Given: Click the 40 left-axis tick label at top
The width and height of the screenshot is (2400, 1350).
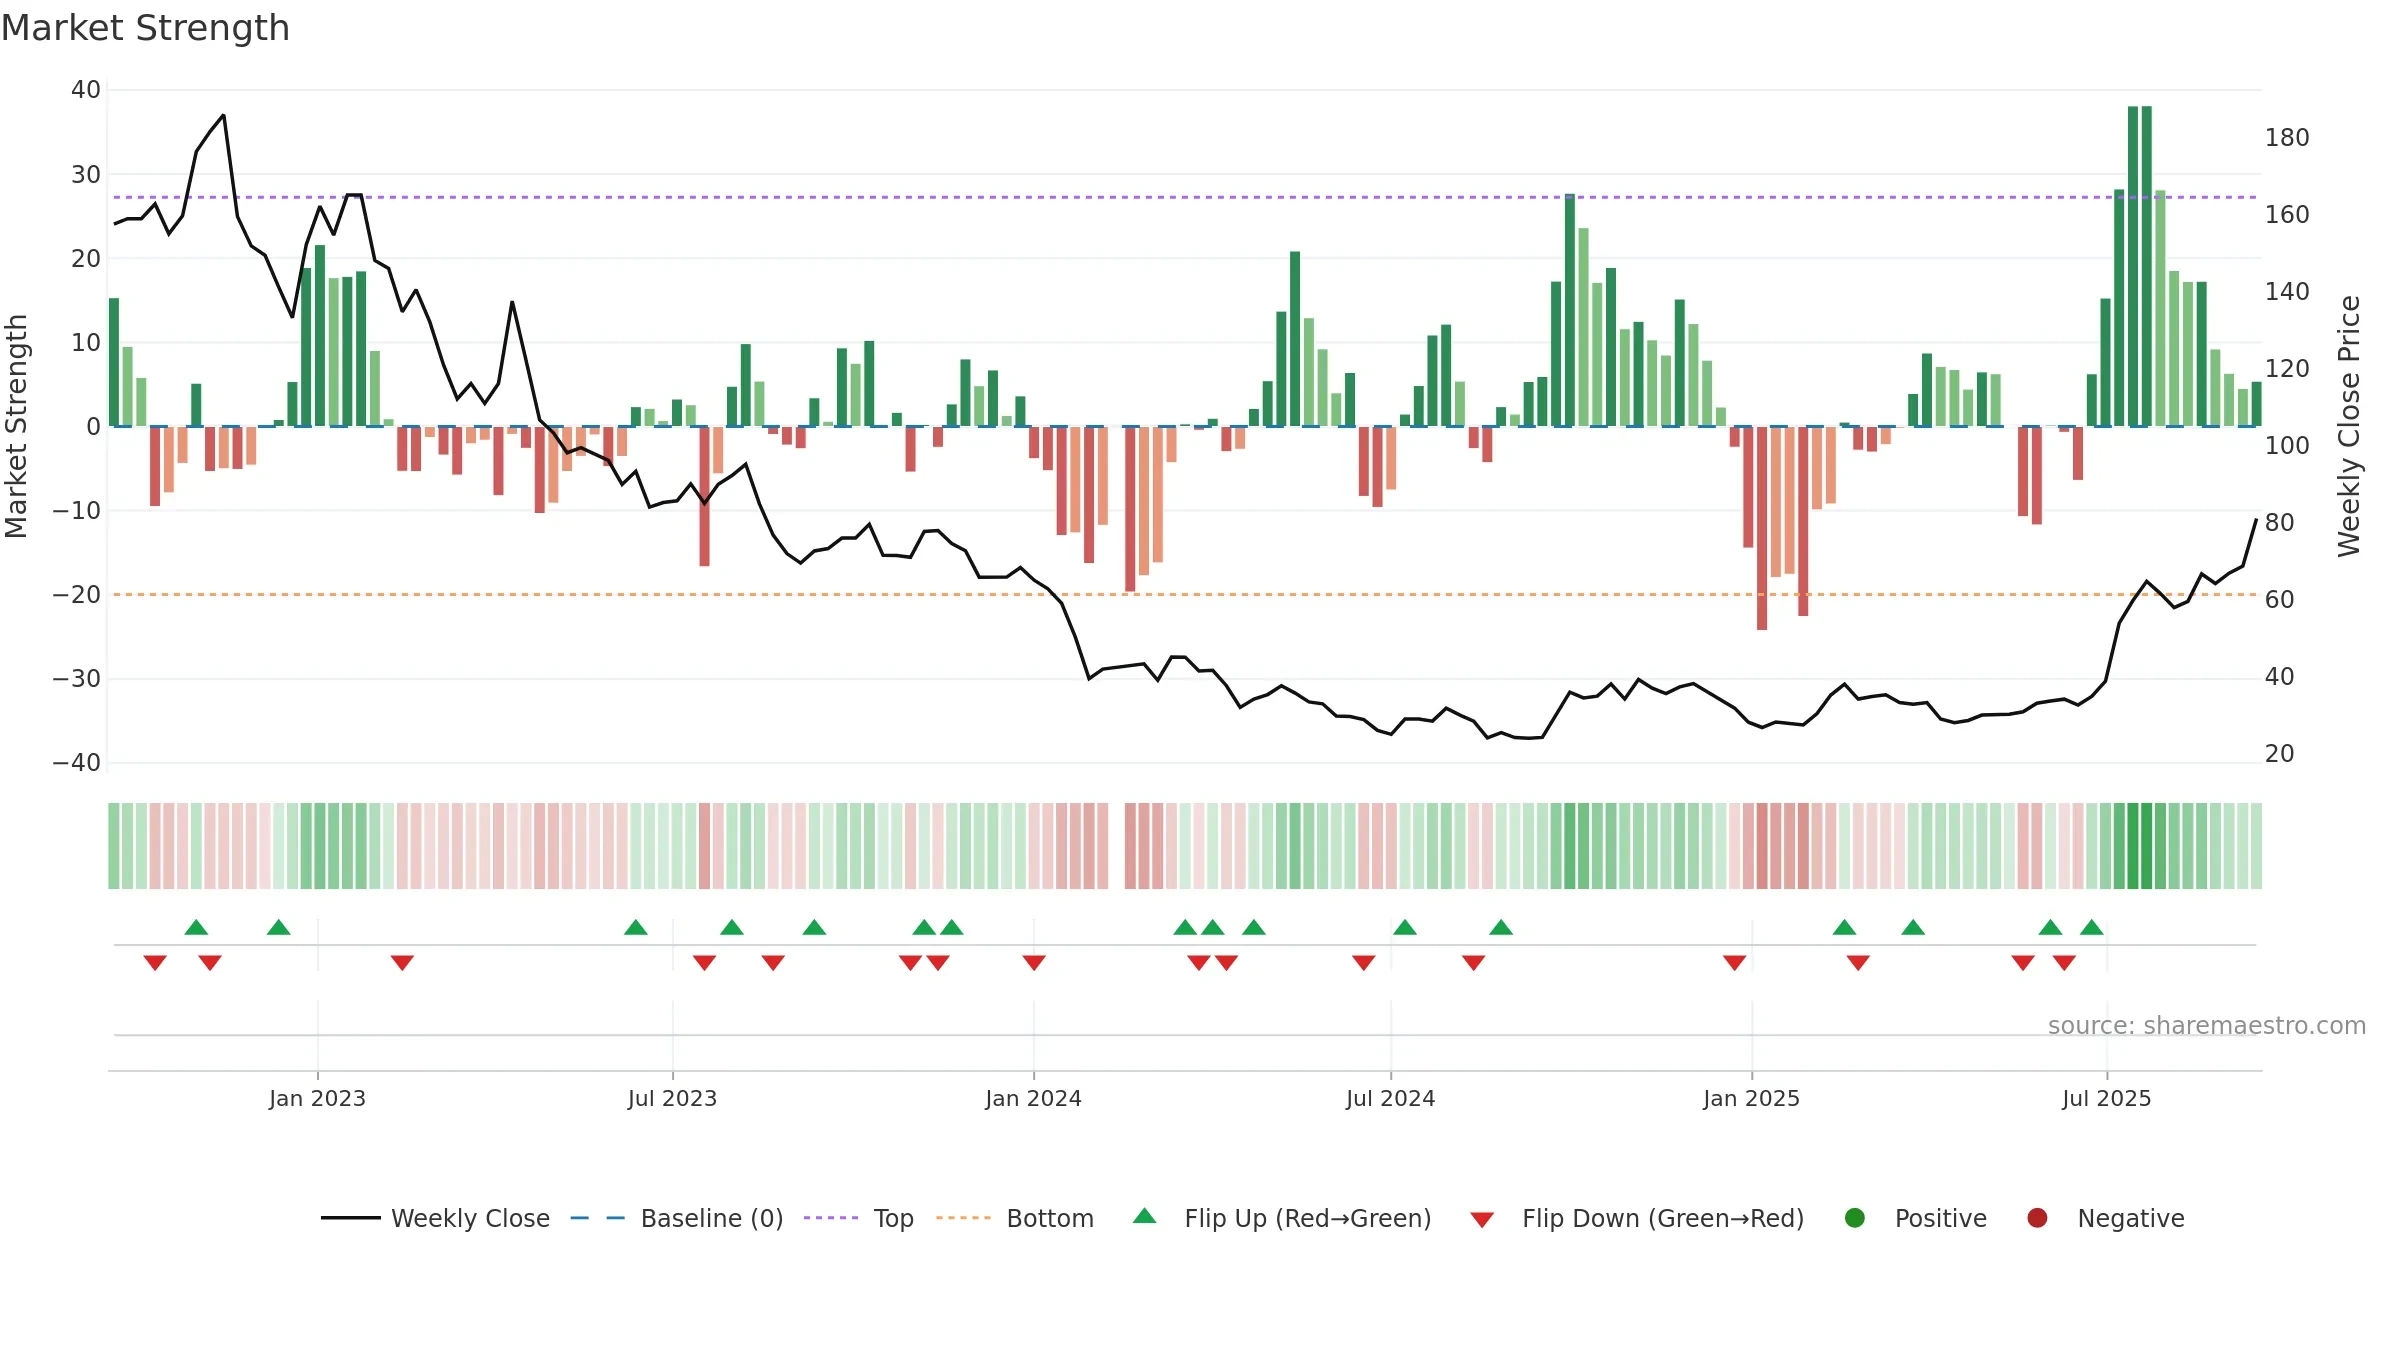Looking at the screenshot, I should (x=86, y=90).
